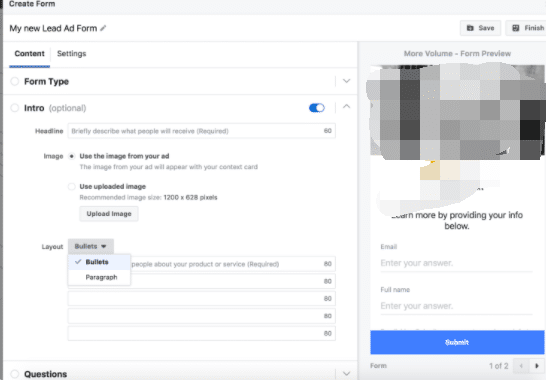This screenshot has width=546, height=380.
Task: Expand the Questions section chevron
Action: (346, 373)
